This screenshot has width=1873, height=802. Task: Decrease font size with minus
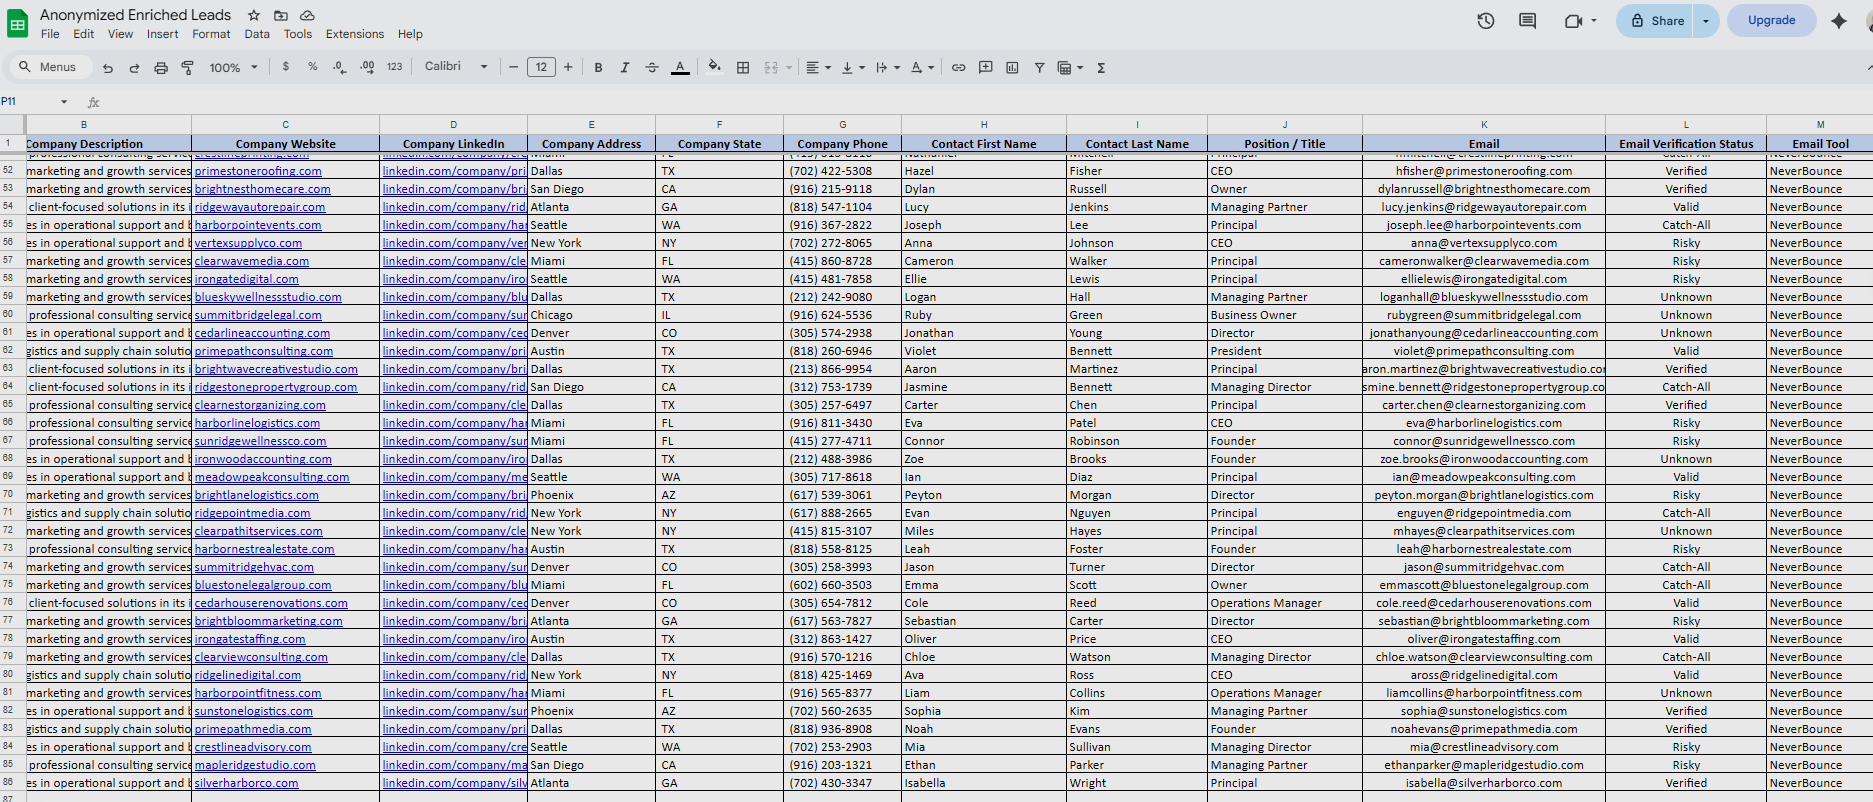[x=514, y=67]
